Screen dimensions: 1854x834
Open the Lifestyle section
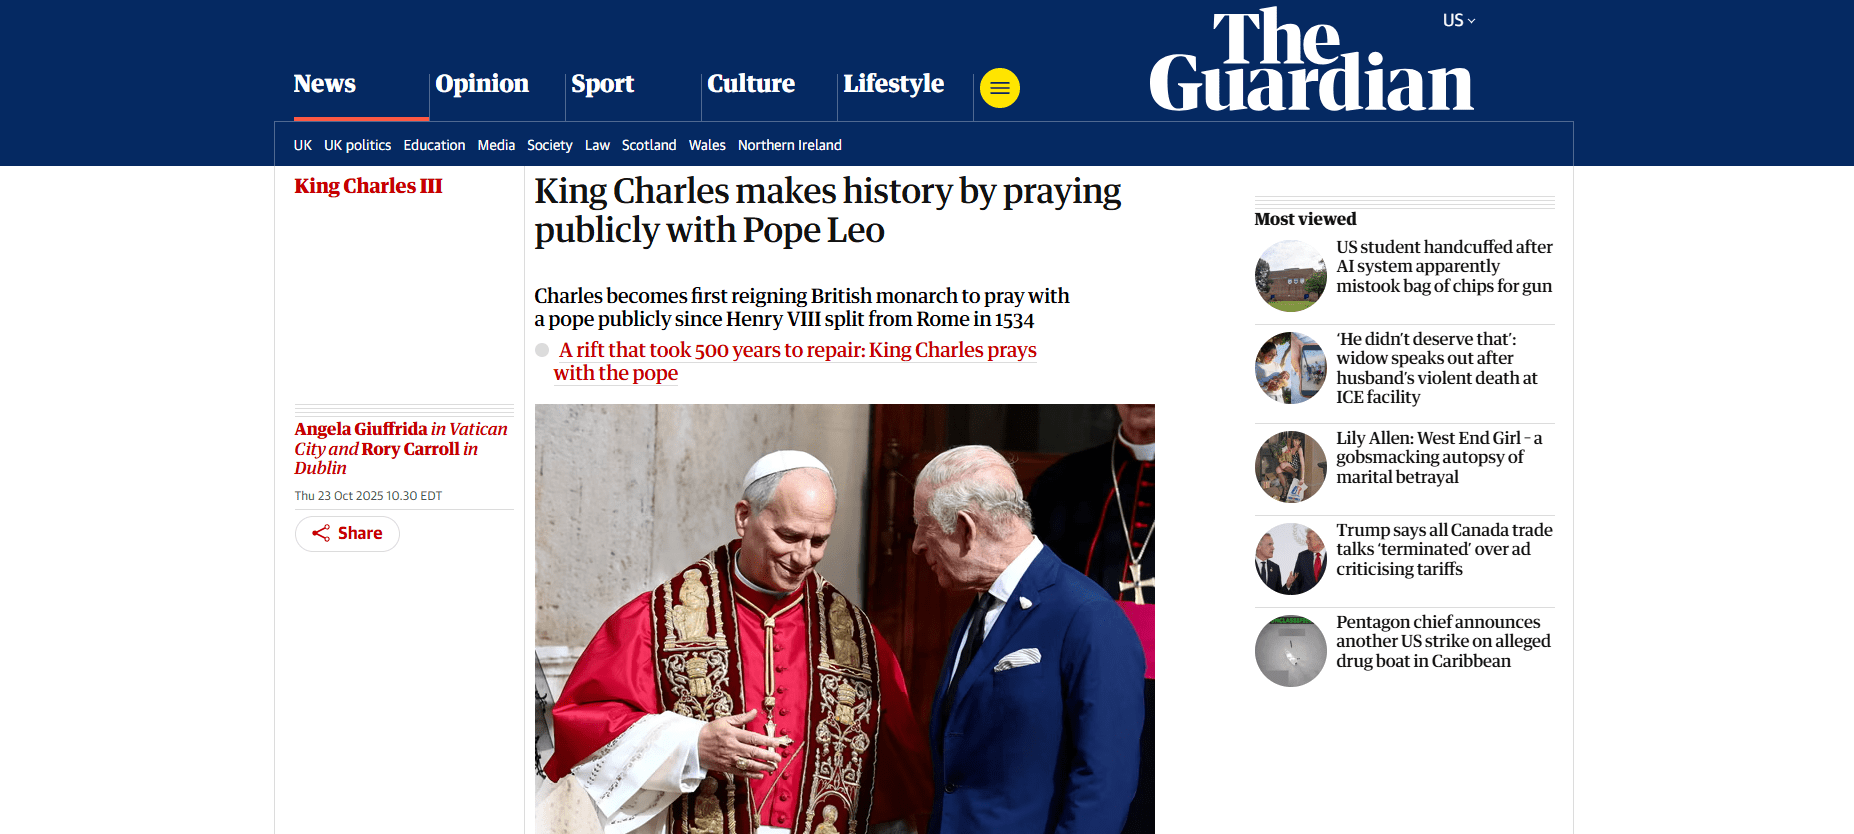coord(894,84)
